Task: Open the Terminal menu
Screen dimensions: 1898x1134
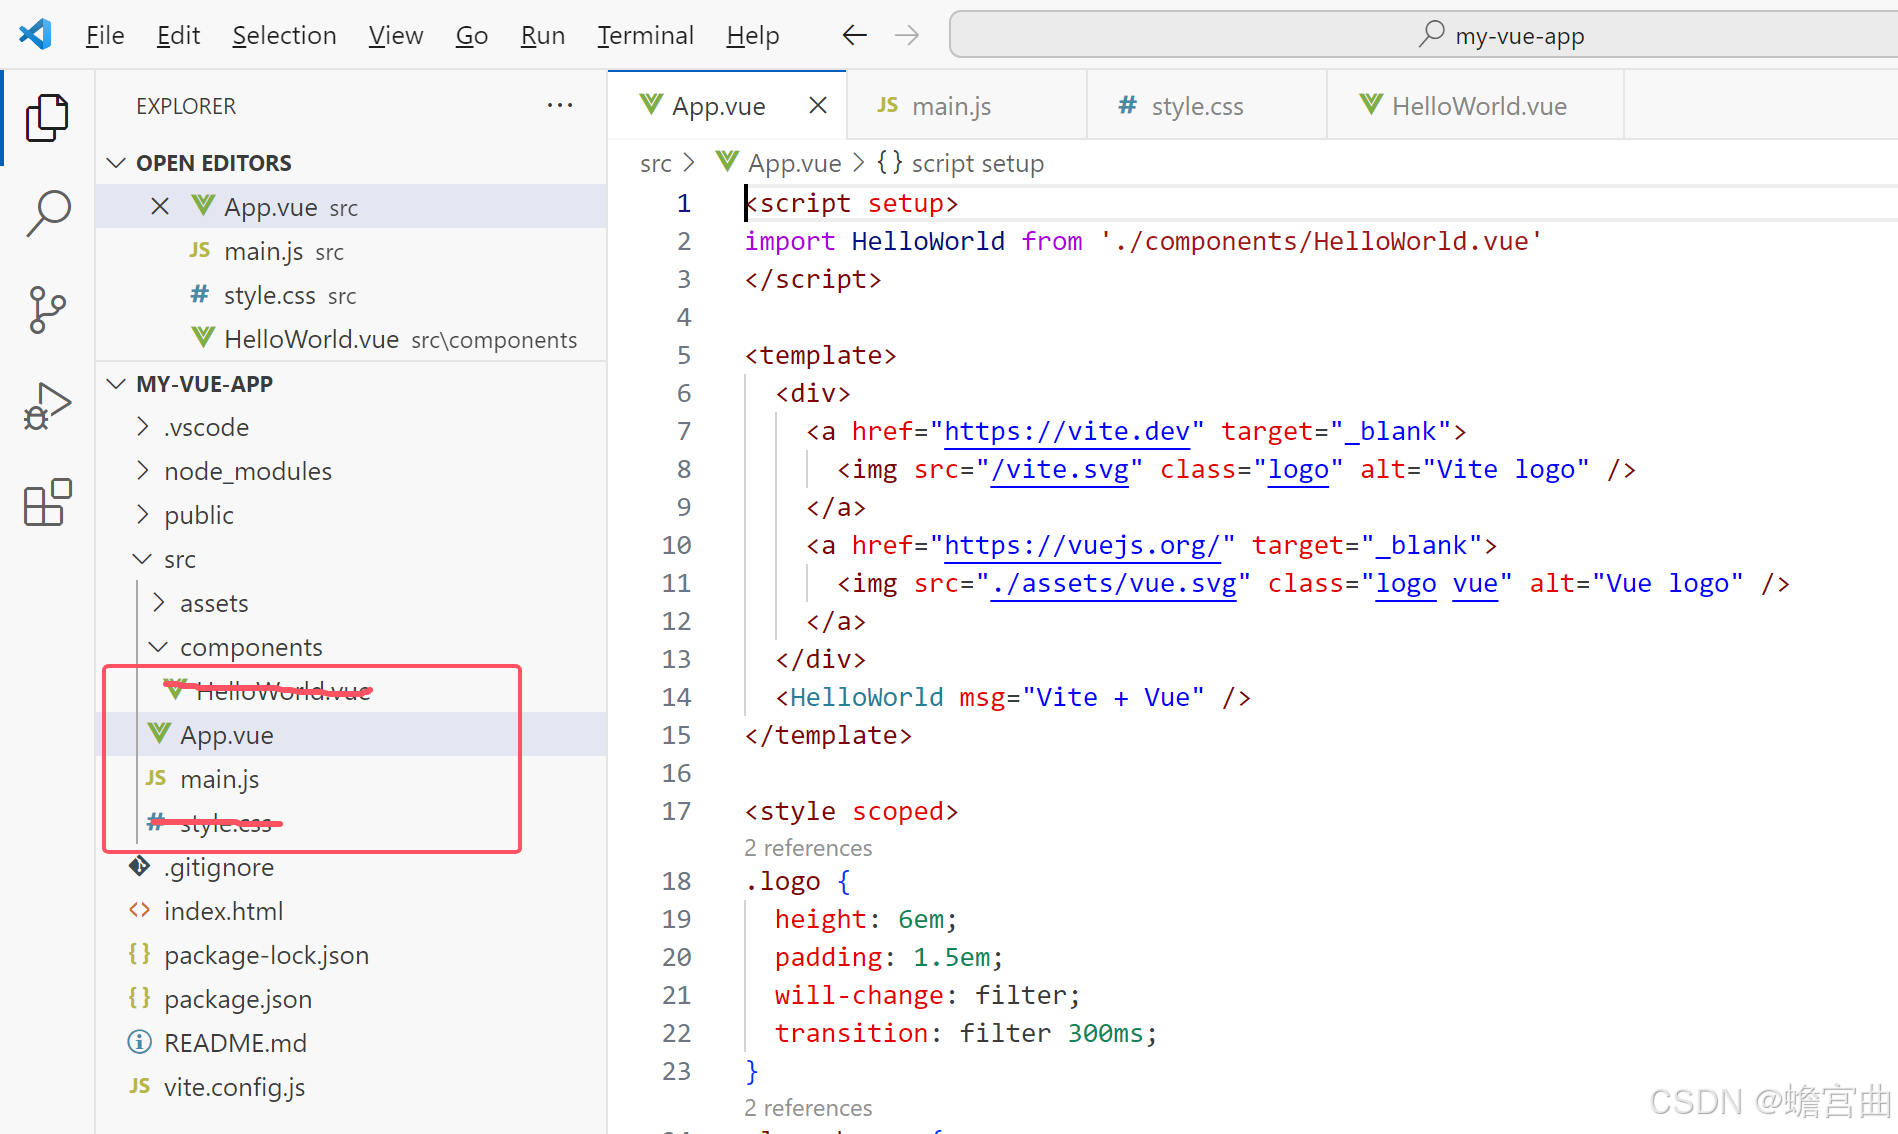Action: (x=645, y=35)
